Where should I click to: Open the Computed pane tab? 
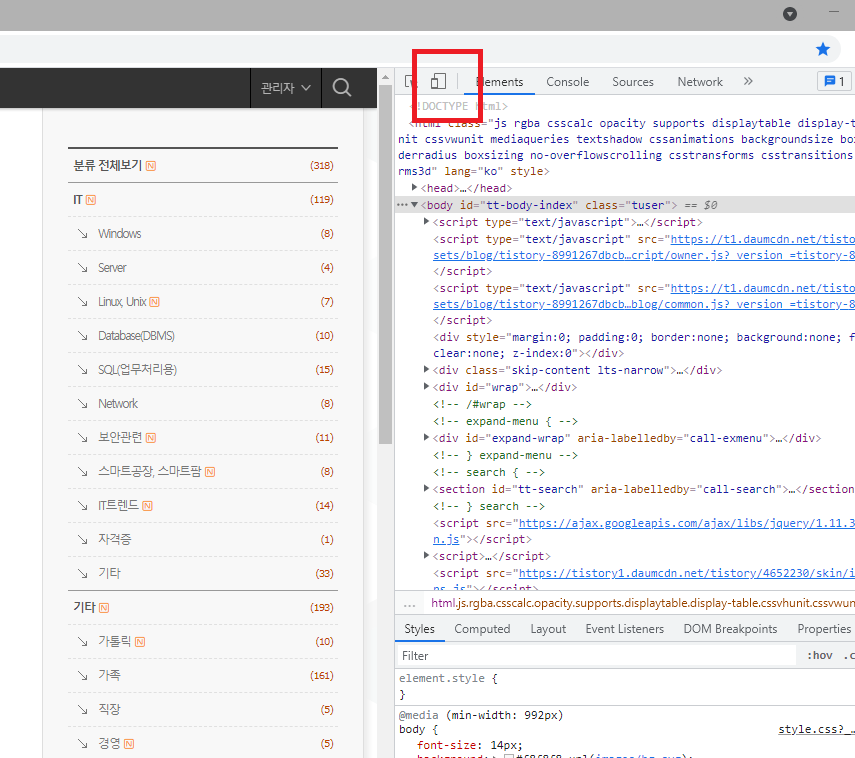coord(482,629)
